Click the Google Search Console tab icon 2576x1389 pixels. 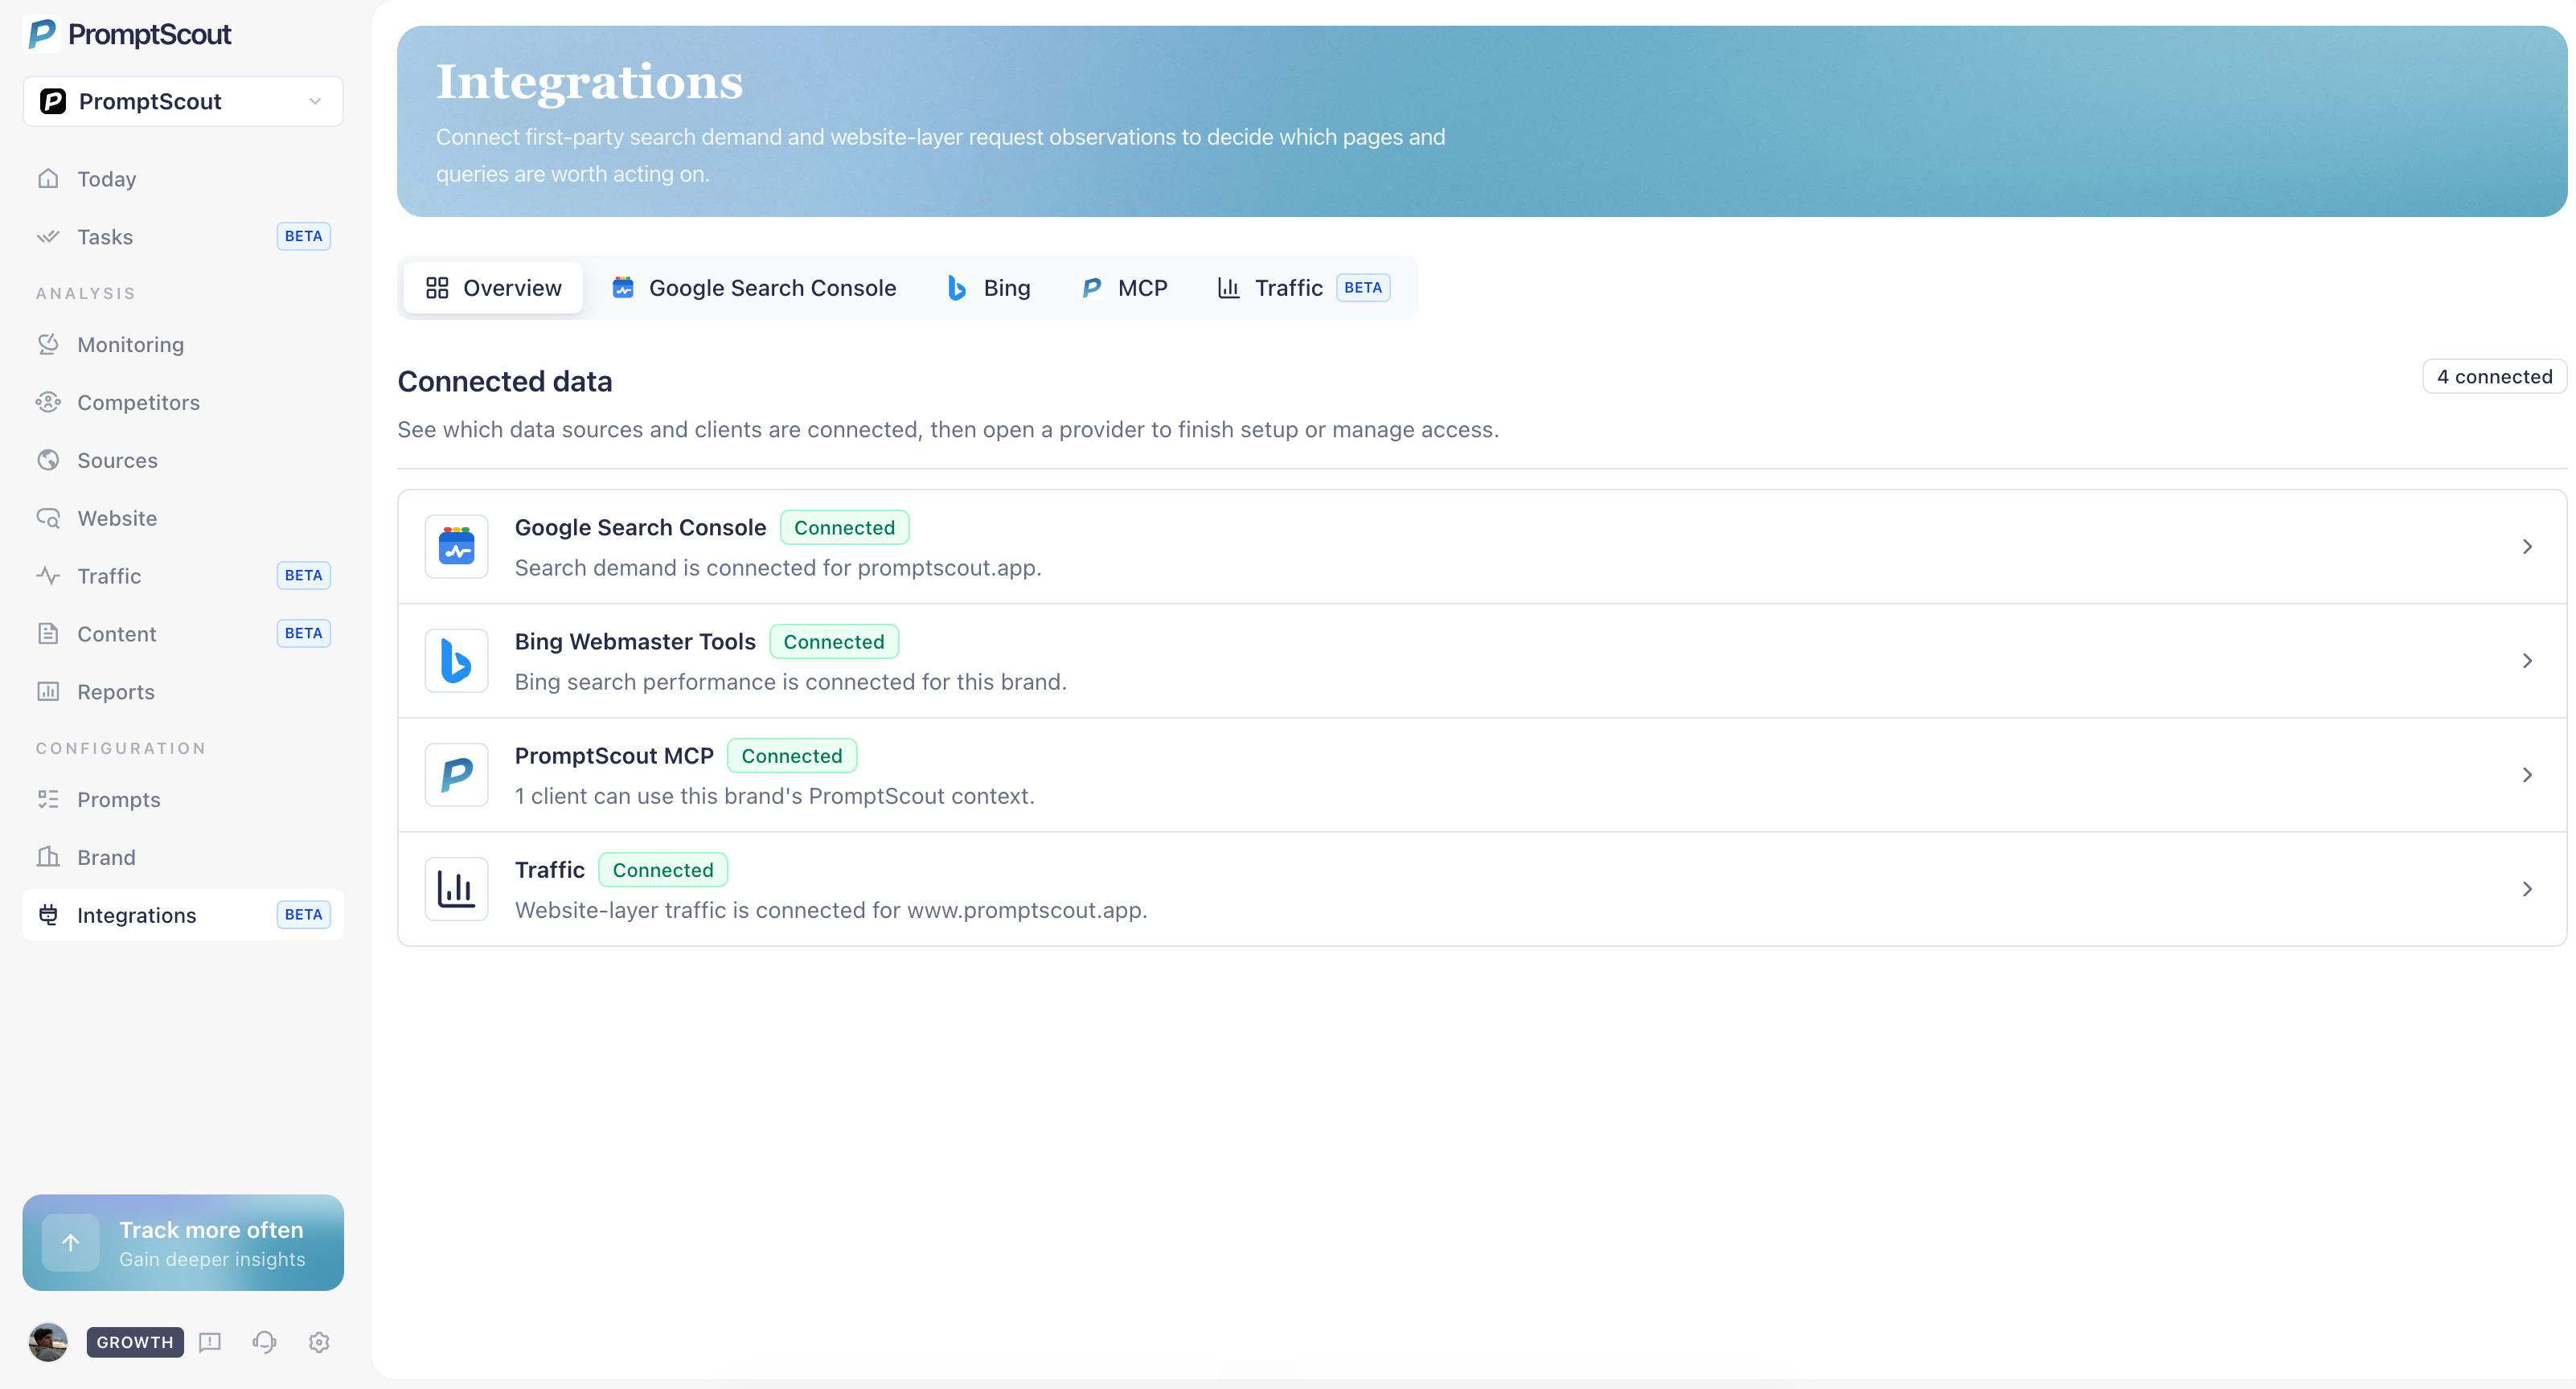coord(623,288)
